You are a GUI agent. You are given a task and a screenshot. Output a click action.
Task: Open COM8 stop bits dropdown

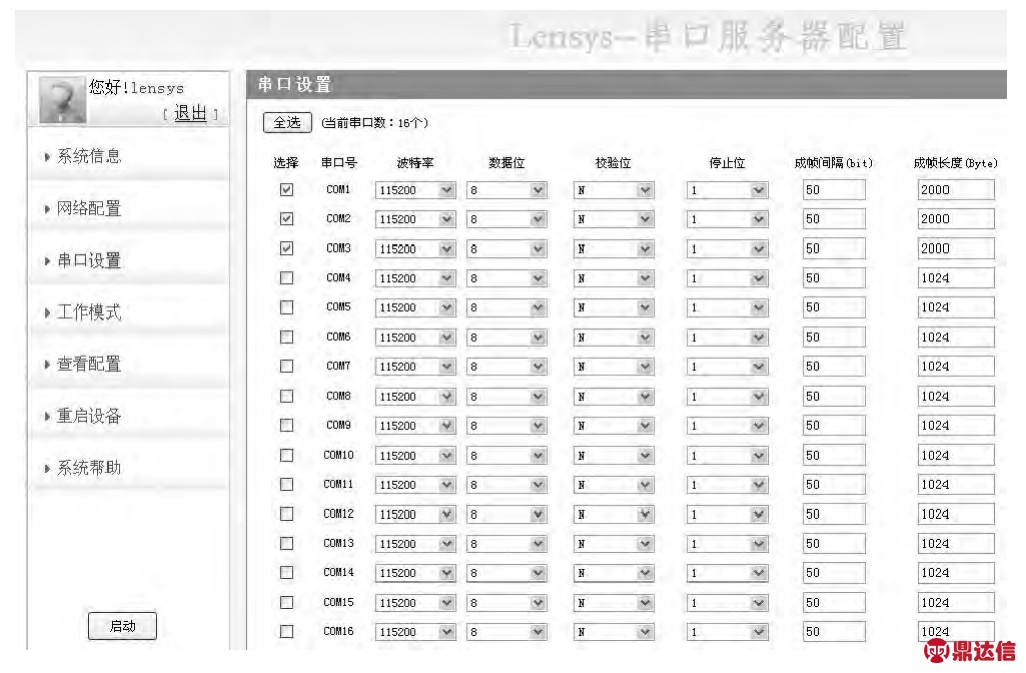point(727,396)
